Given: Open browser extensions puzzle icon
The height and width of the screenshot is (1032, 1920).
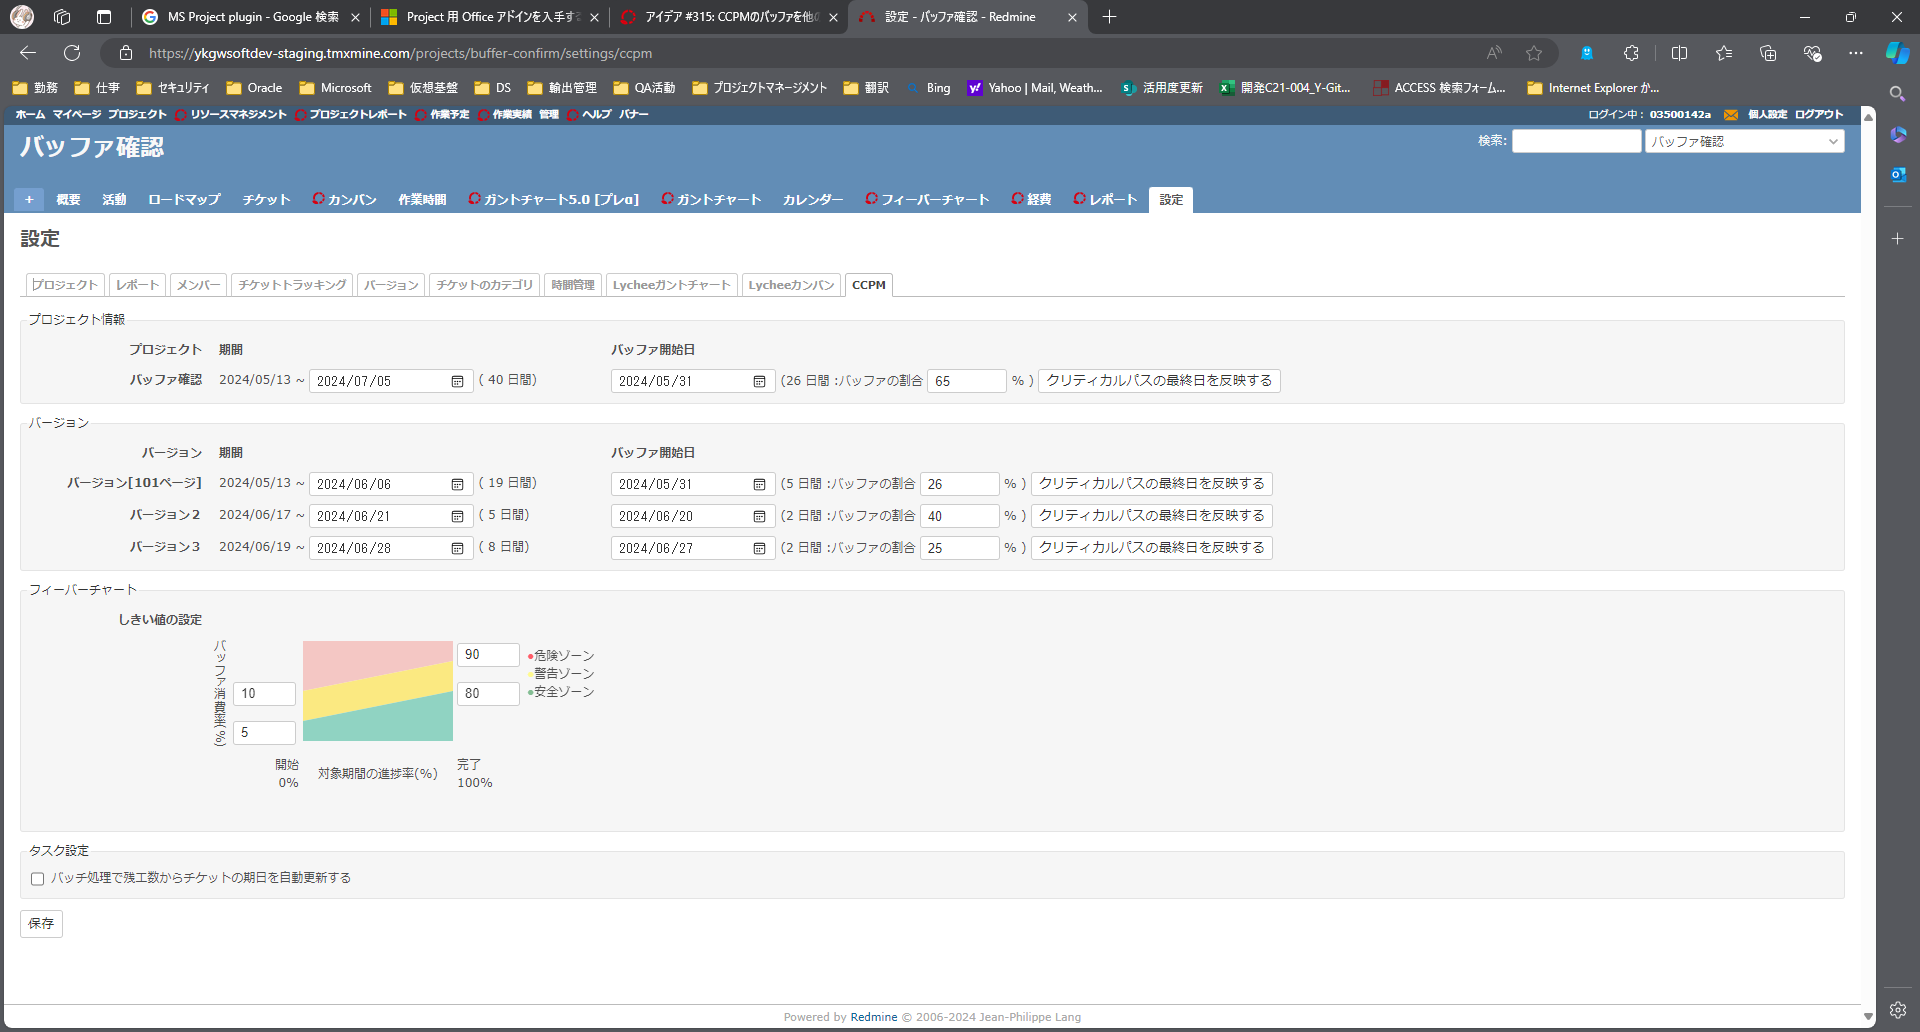Looking at the screenshot, I should coord(1631,53).
